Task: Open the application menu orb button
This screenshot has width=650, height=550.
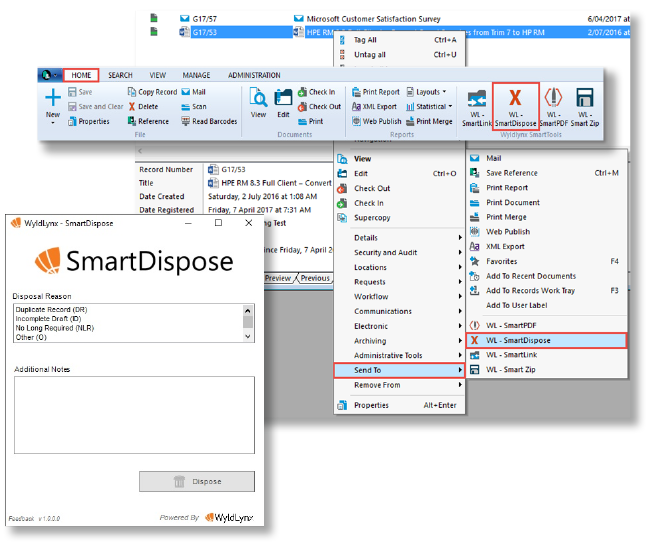Action: tap(49, 75)
